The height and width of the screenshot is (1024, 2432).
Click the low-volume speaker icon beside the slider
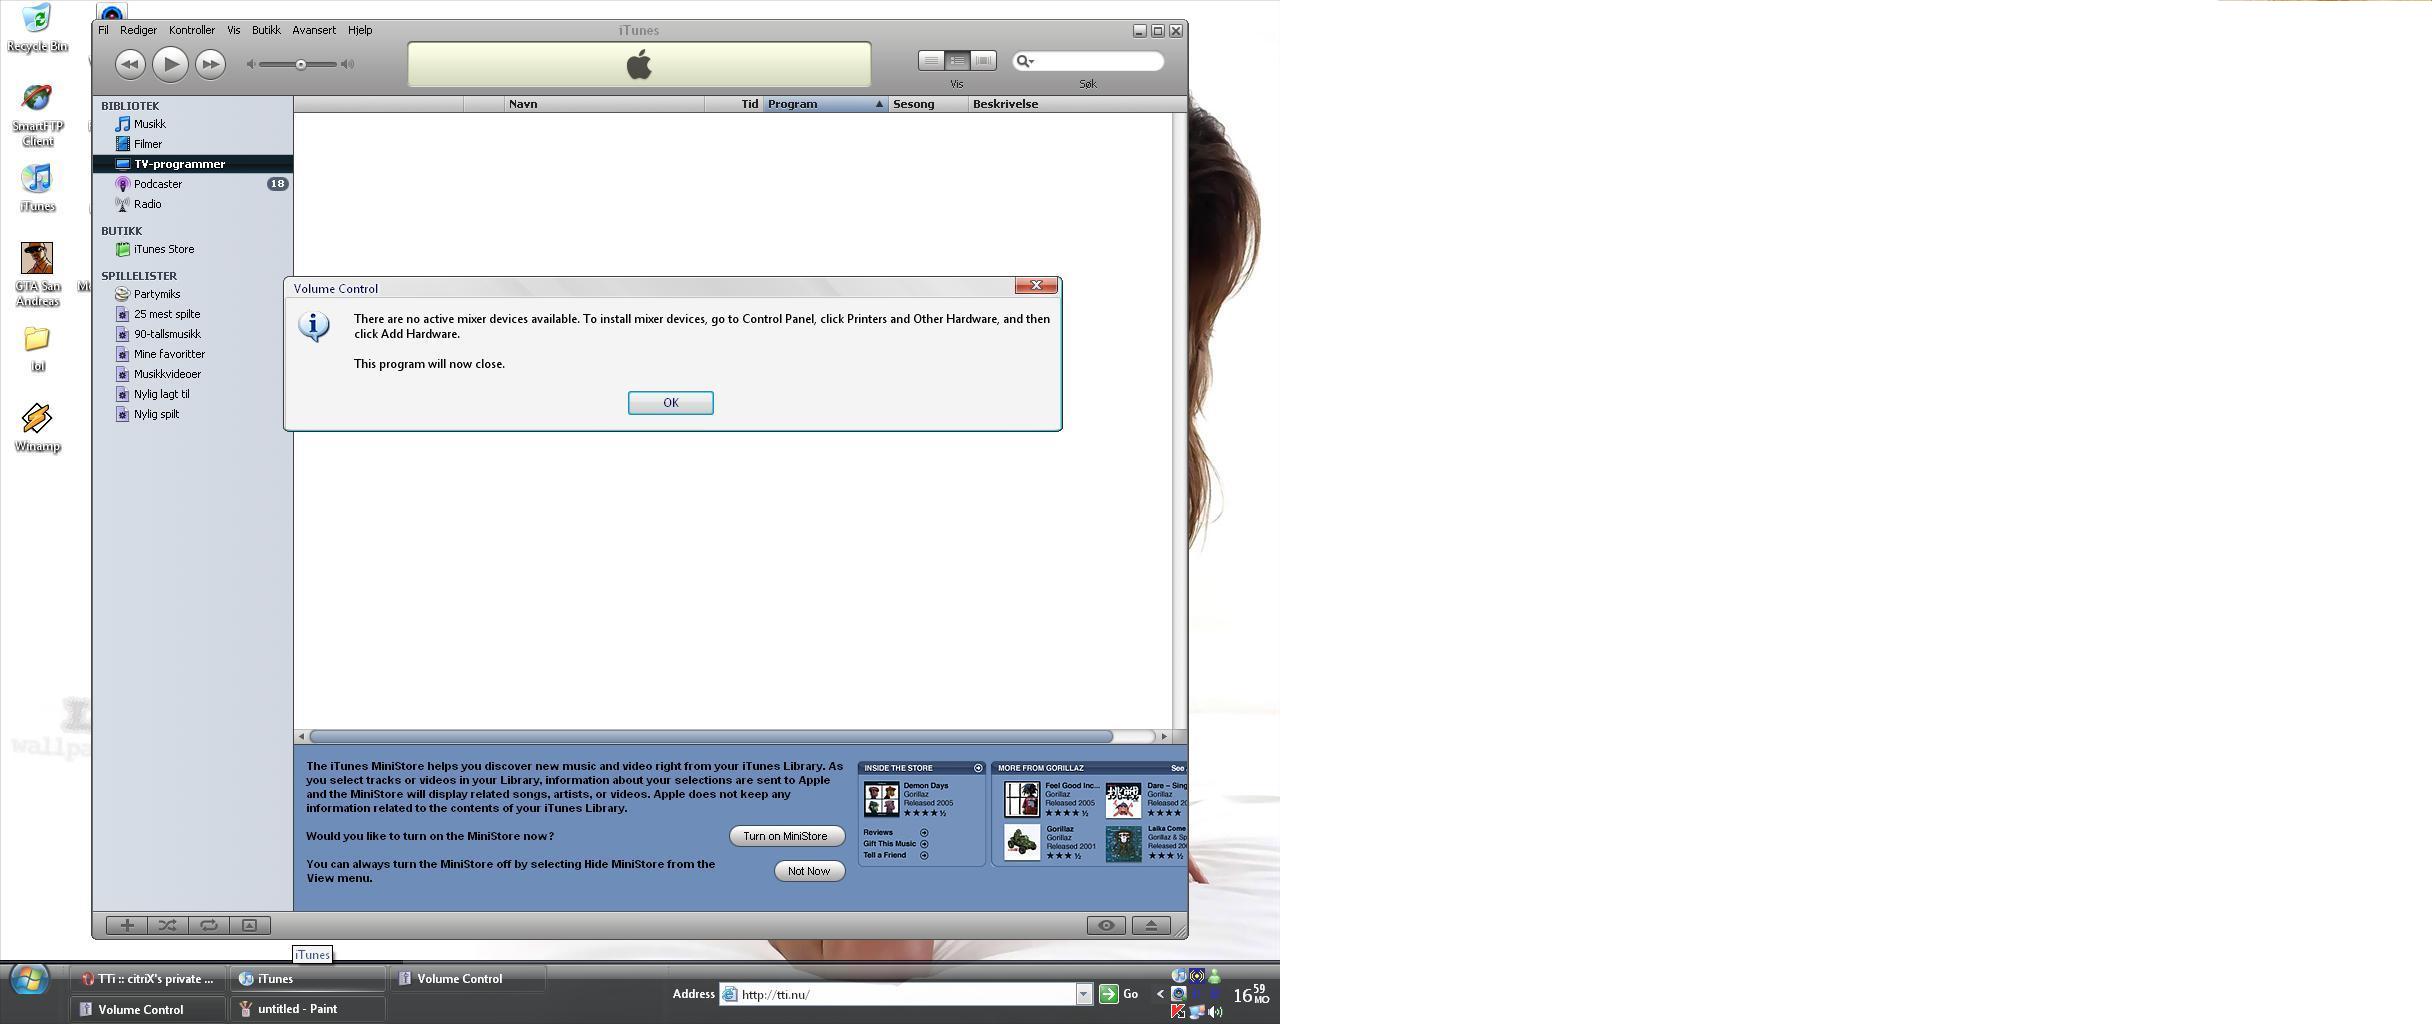251,64
